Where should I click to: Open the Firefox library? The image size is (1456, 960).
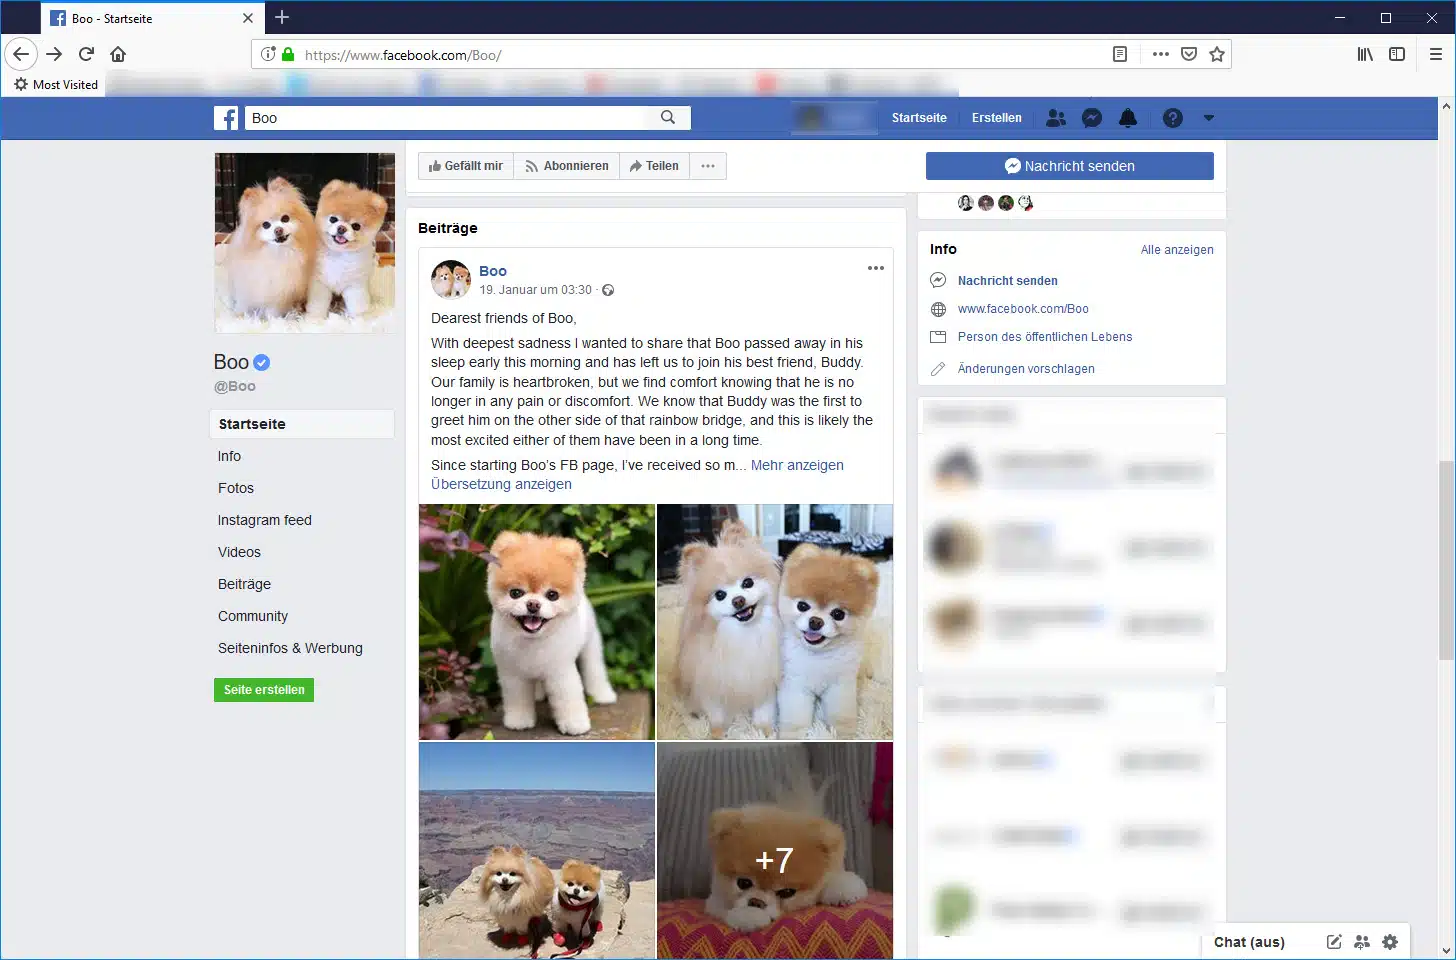[x=1365, y=54]
